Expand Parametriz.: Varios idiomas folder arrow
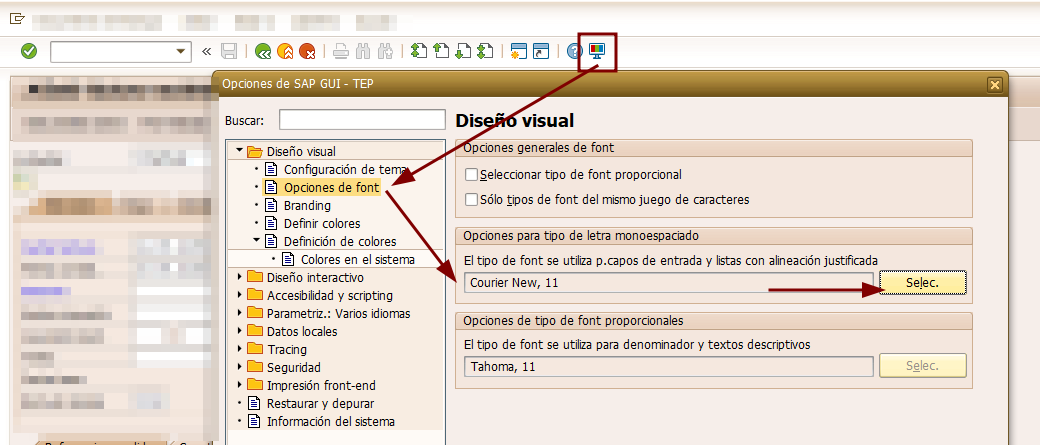The height and width of the screenshot is (445, 1040). tap(239, 313)
